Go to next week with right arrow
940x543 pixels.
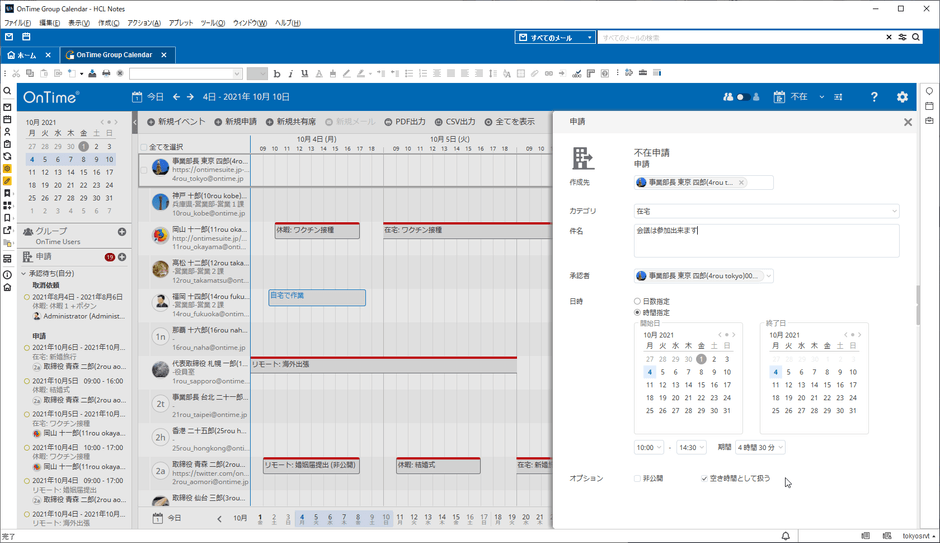[190, 97]
